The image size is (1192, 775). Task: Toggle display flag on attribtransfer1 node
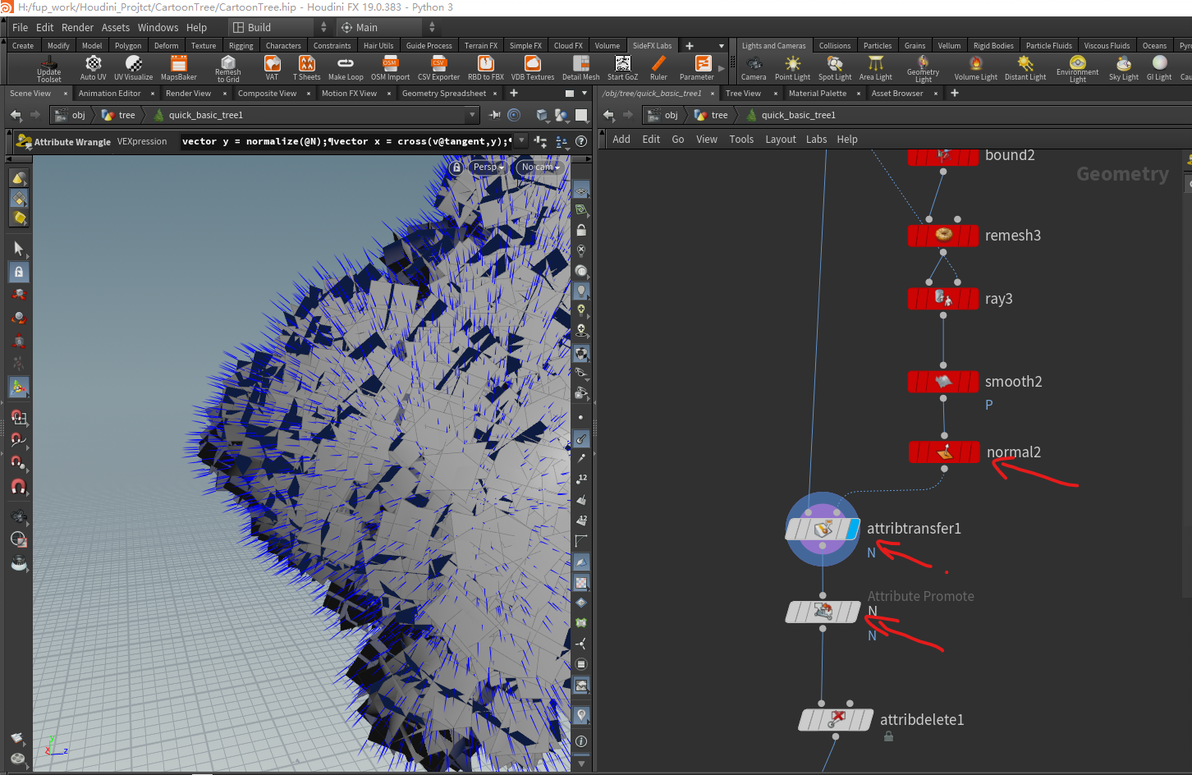[x=852, y=529]
